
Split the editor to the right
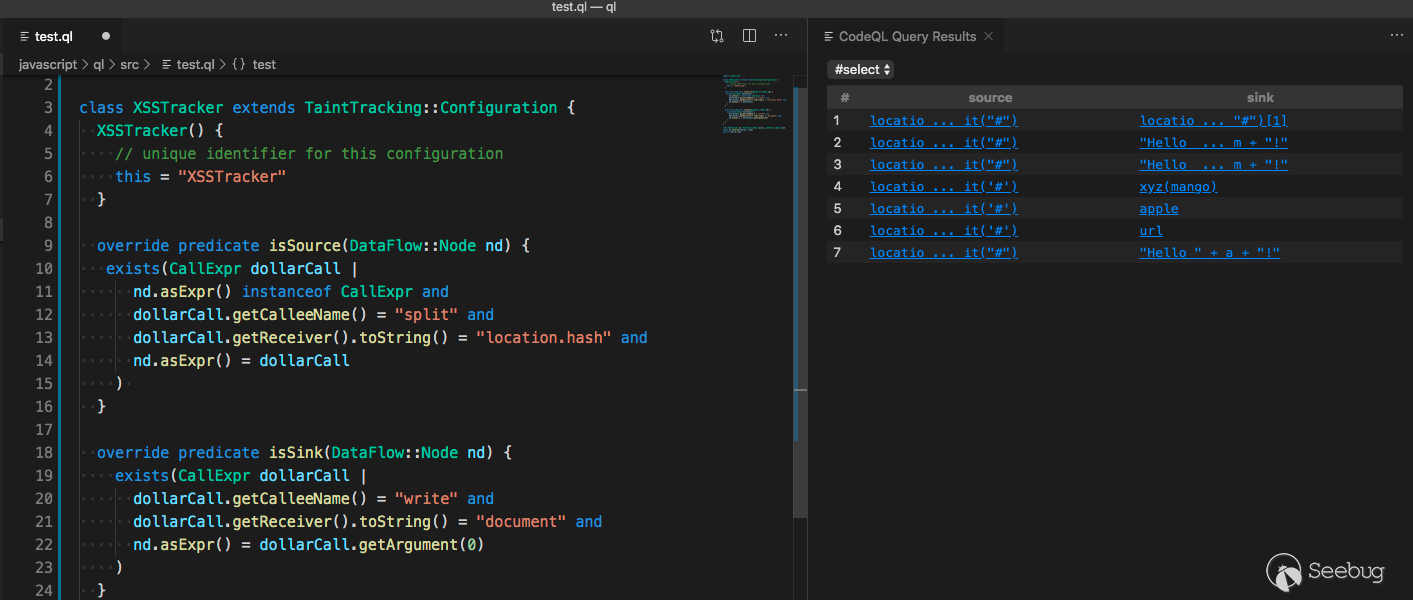tap(749, 36)
